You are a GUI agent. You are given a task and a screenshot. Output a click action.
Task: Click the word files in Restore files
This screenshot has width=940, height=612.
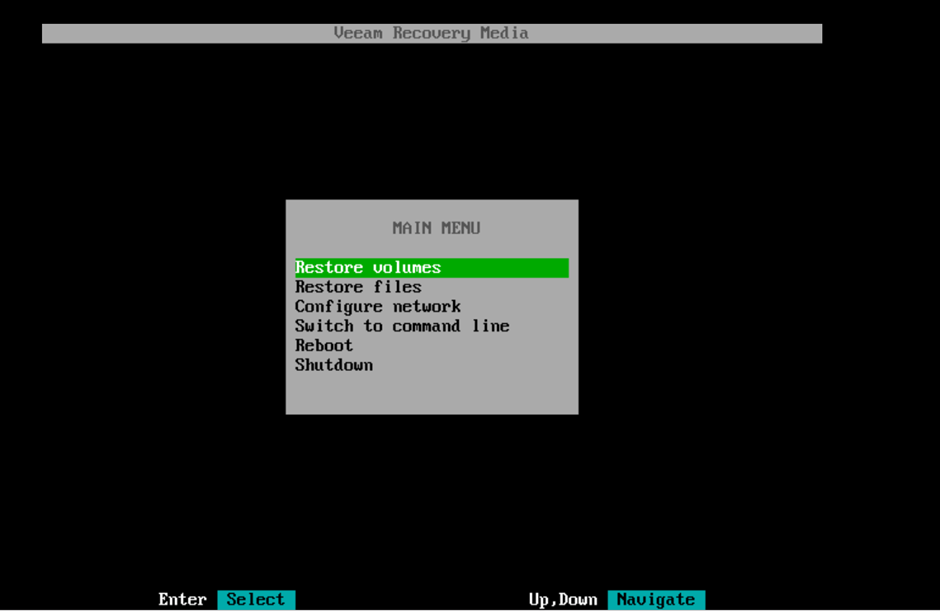397,287
